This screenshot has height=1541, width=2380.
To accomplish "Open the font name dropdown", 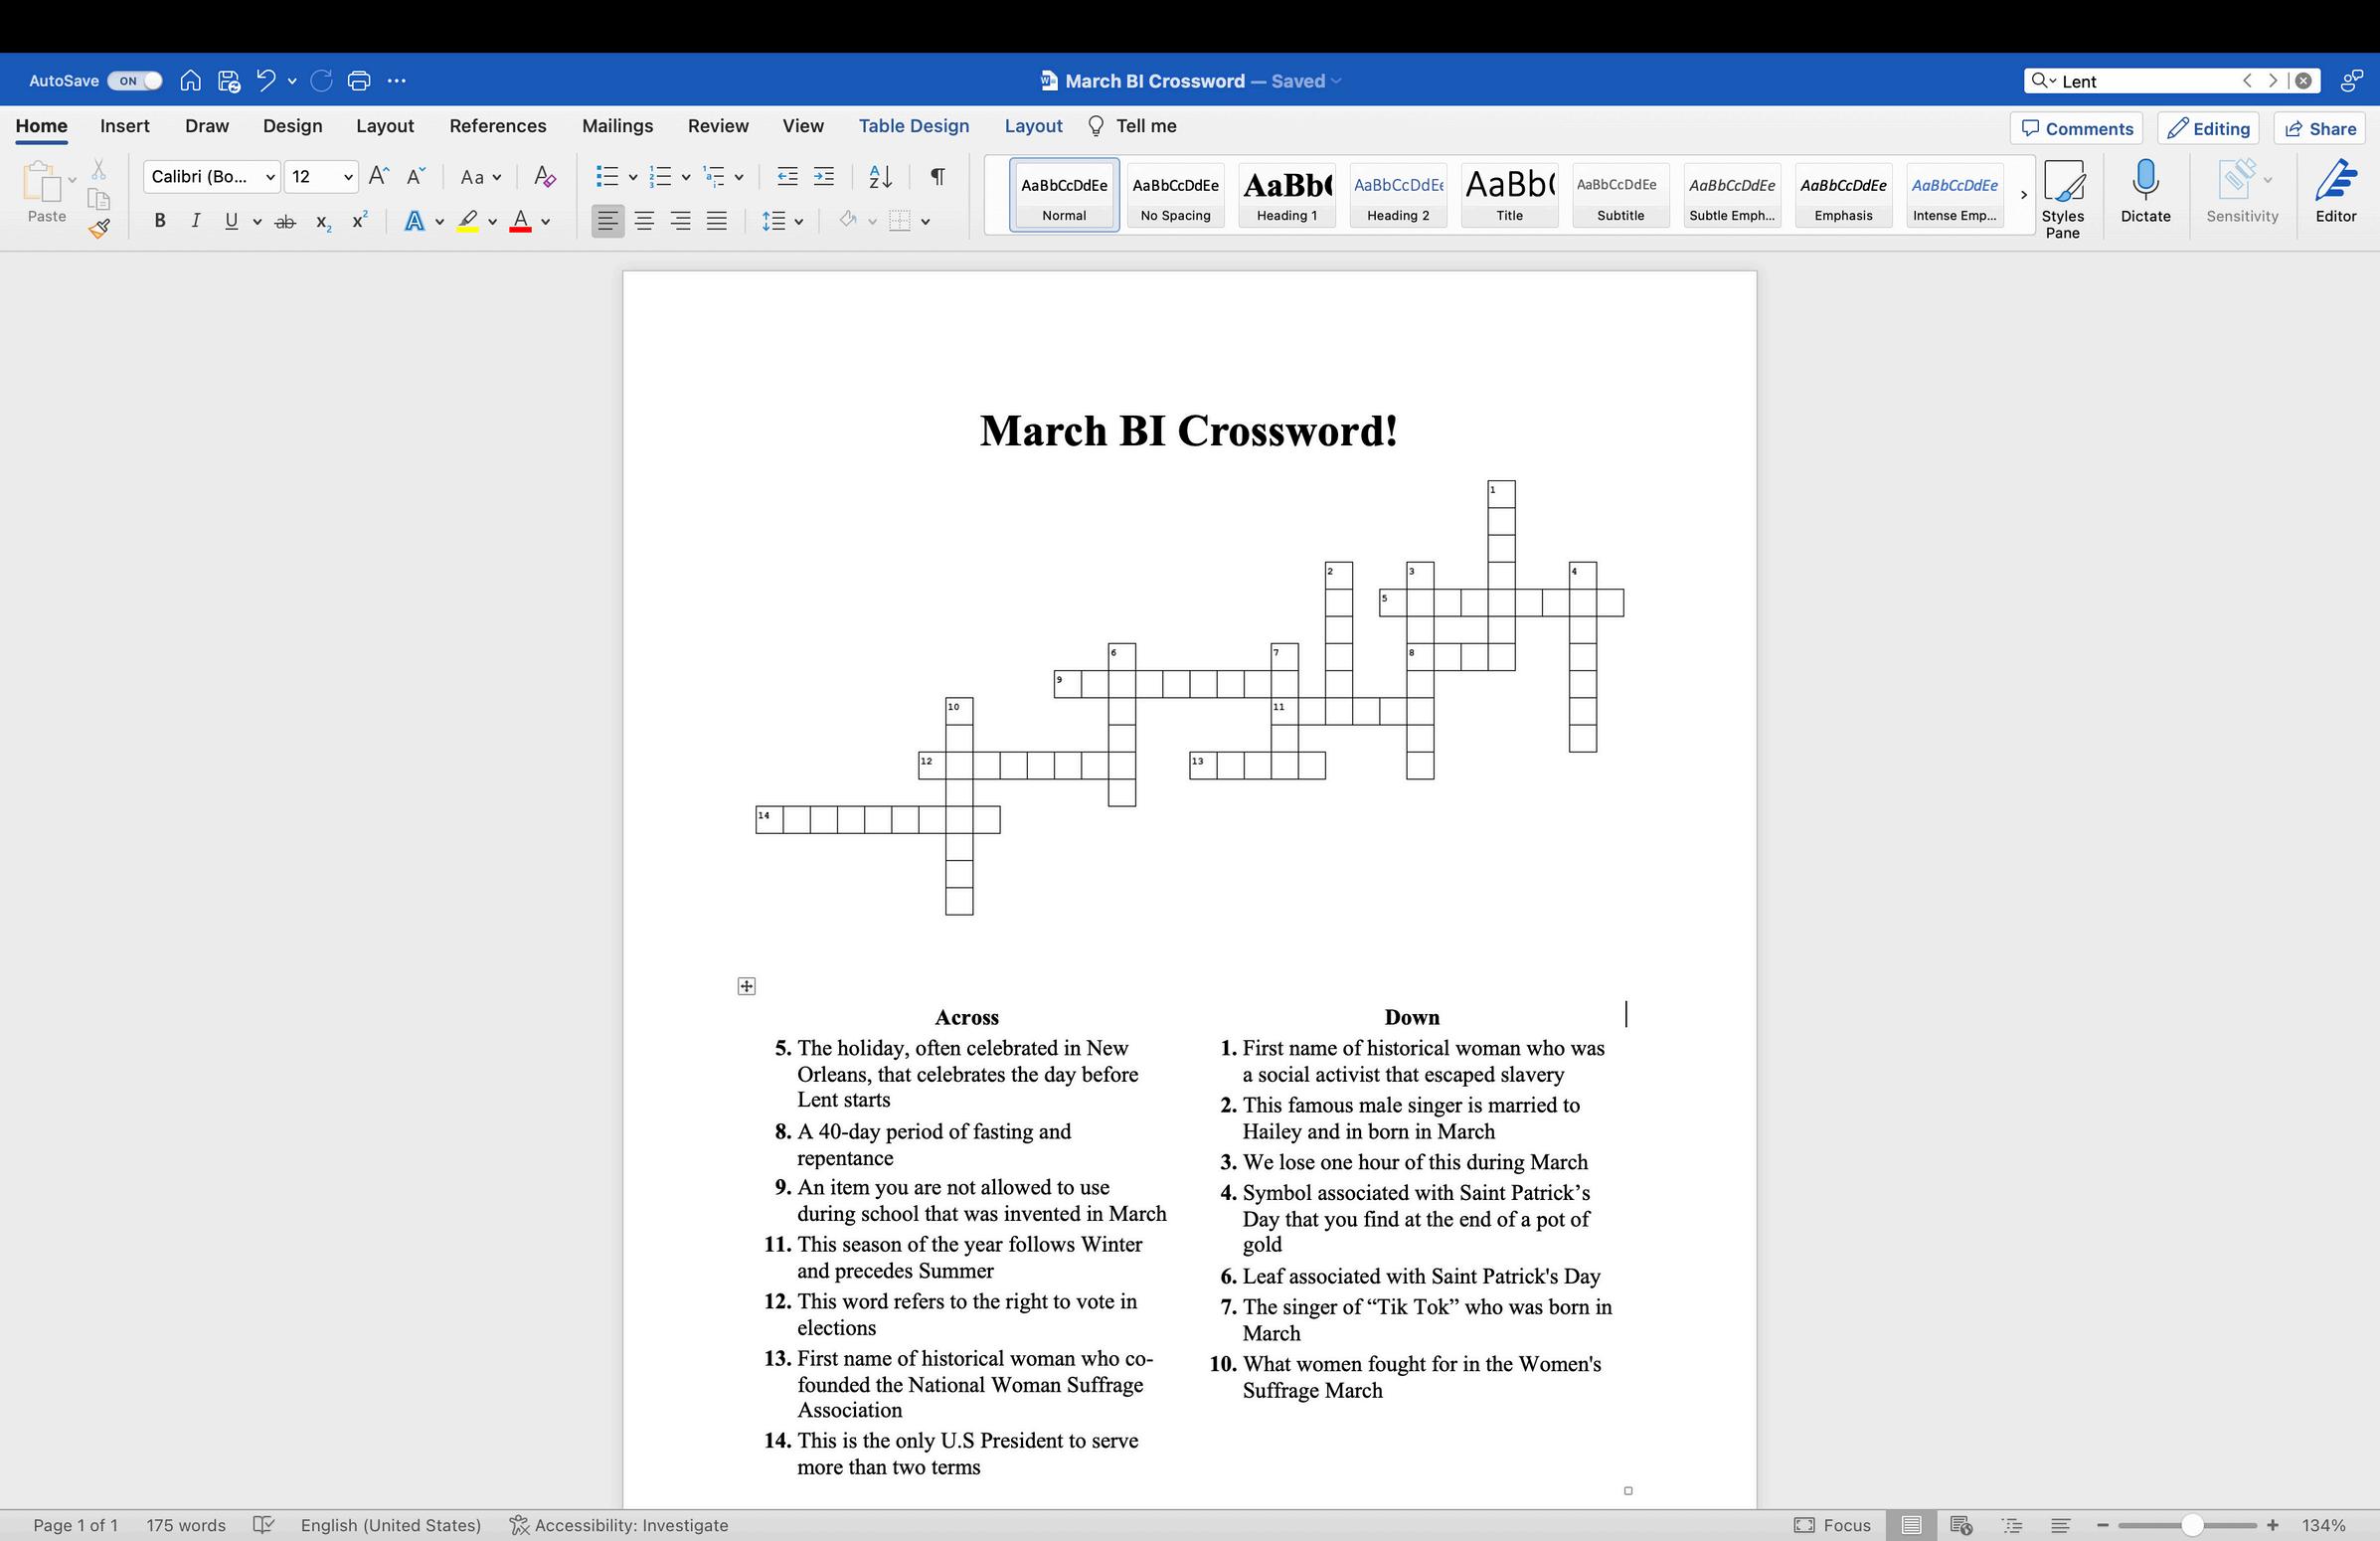I will (x=270, y=177).
